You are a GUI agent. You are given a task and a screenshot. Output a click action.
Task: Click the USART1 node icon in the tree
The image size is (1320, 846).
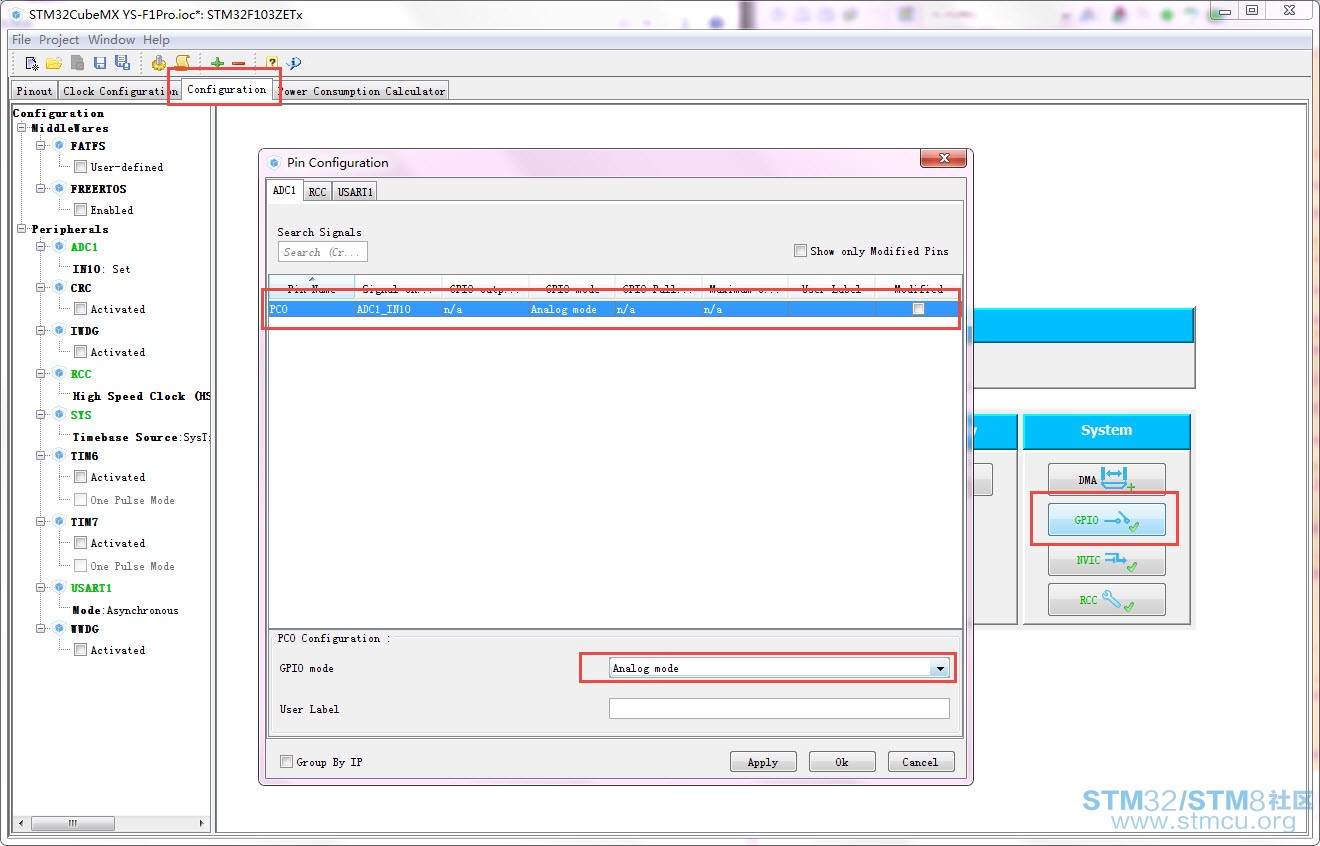(x=59, y=588)
